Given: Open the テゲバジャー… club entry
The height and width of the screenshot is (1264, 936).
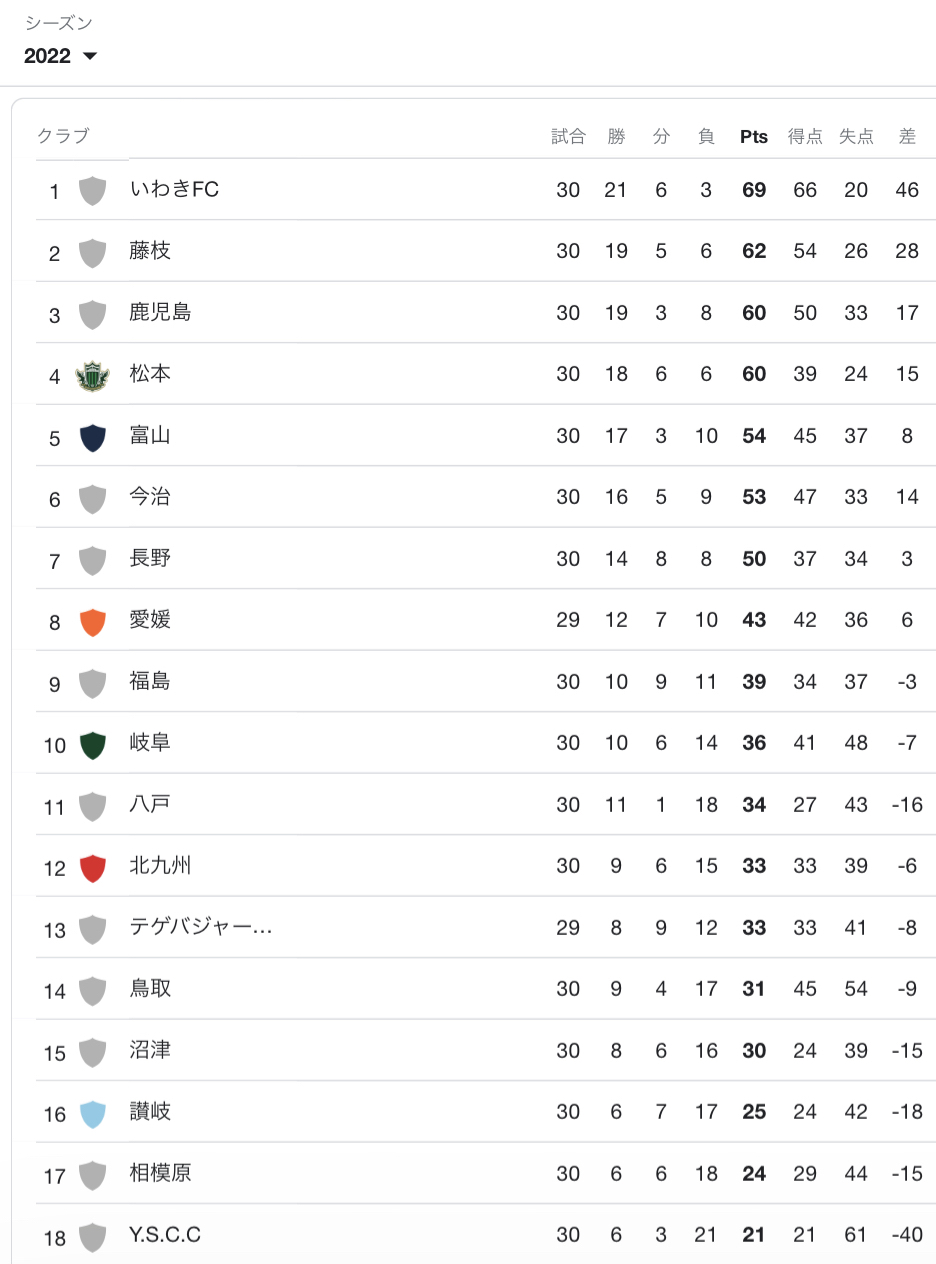Looking at the screenshot, I should pyautogui.click(x=201, y=927).
